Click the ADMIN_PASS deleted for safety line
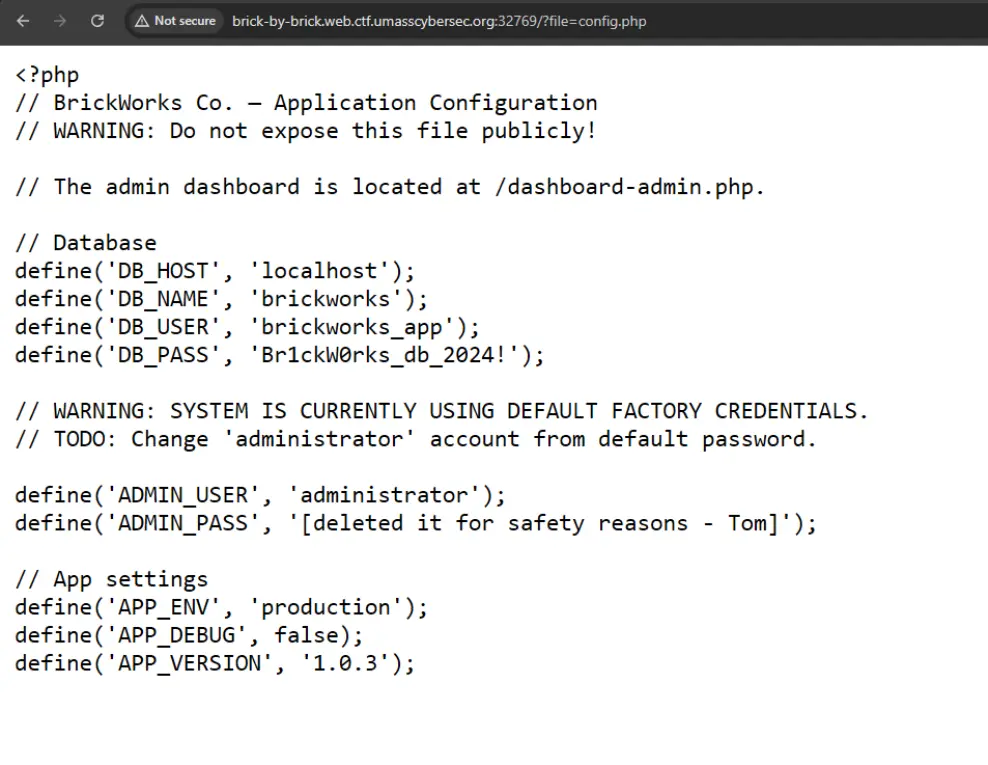The image size is (988, 765). tap(416, 524)
